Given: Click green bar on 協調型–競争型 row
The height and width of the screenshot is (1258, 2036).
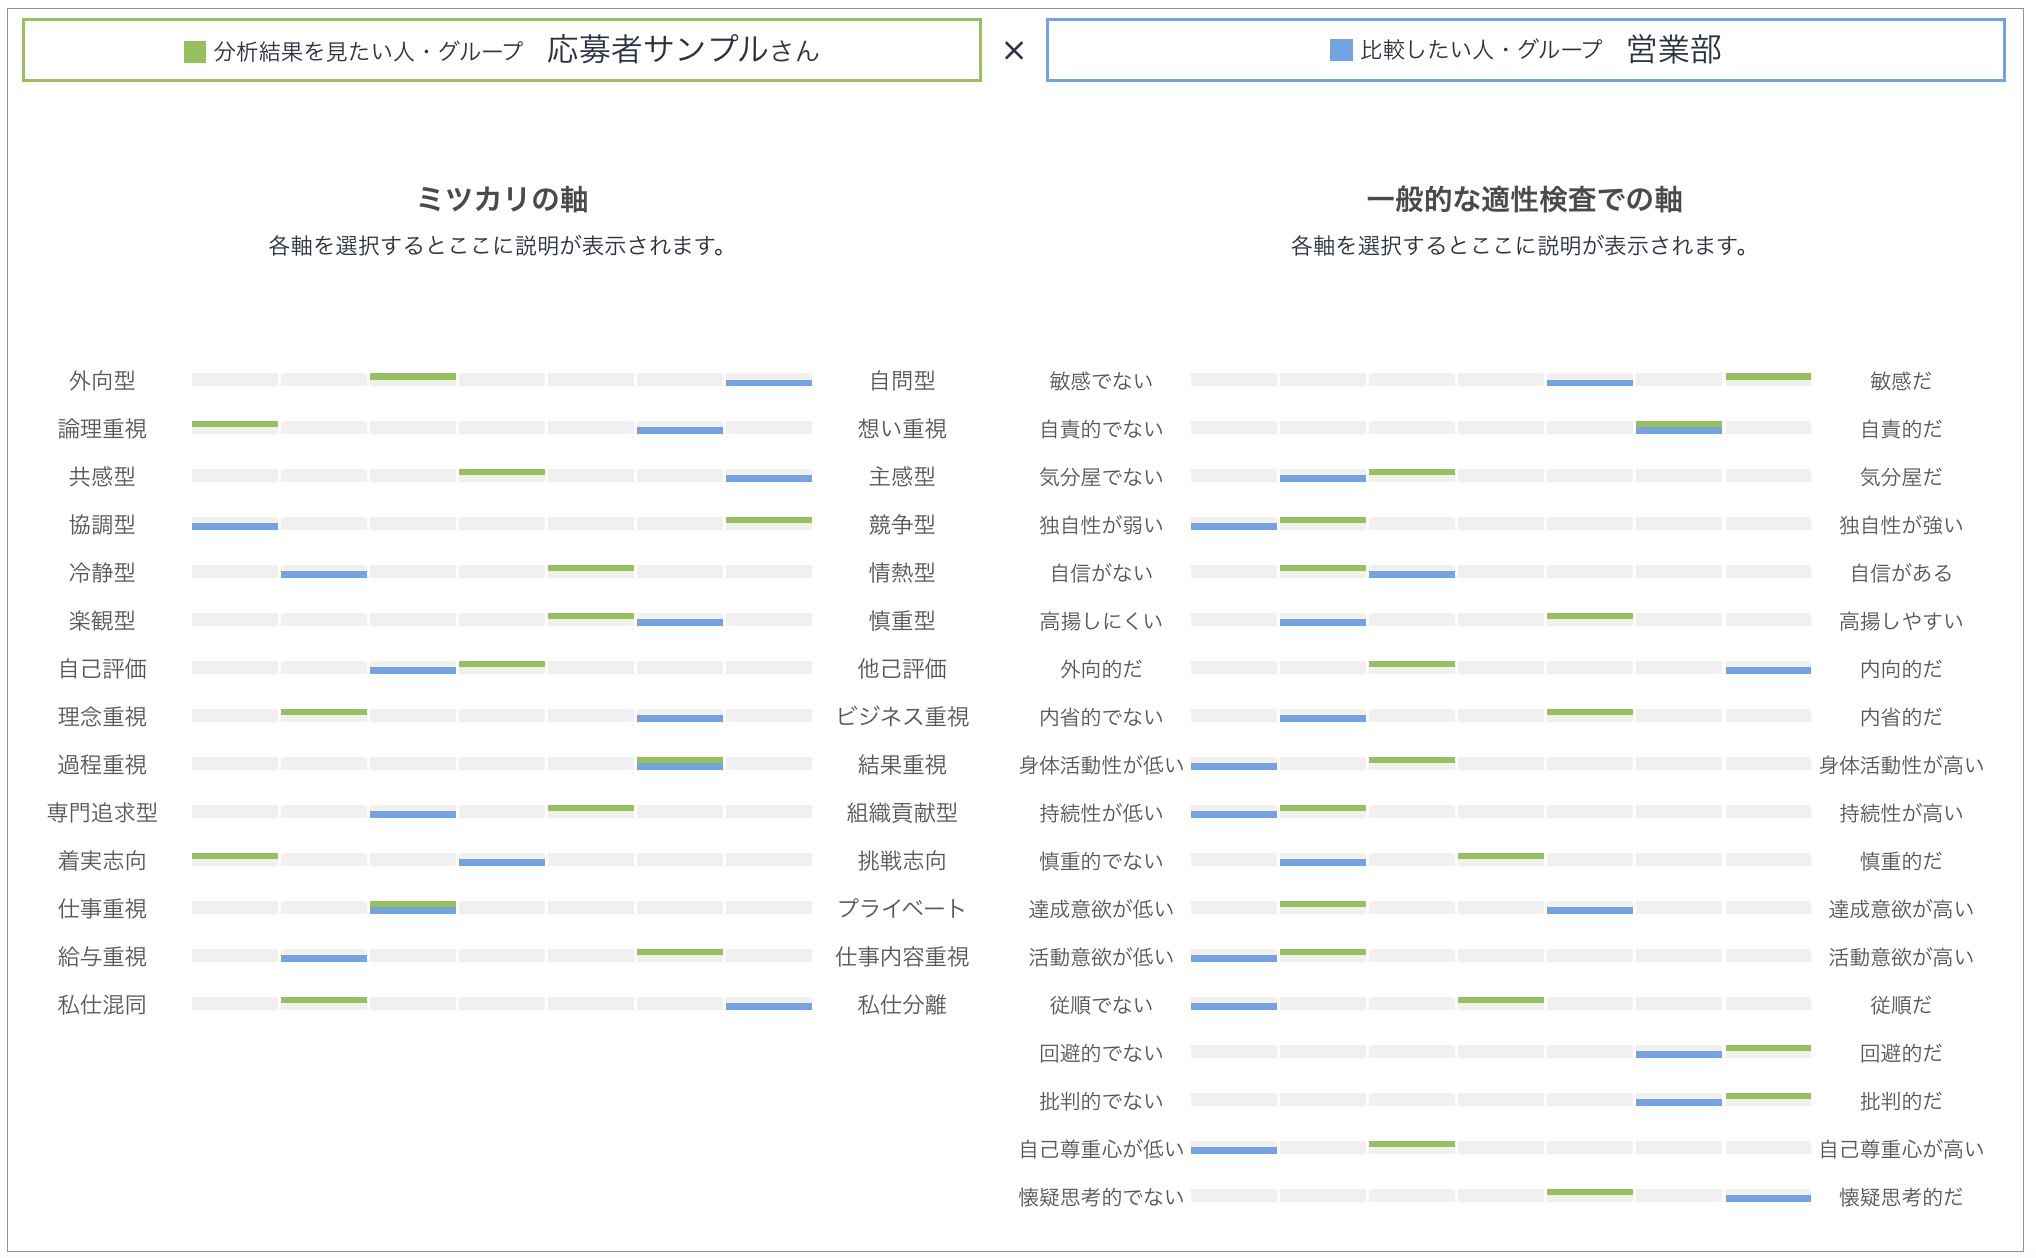Looking at the screenshot, I should pyautogui.click(x=768, y=520).
